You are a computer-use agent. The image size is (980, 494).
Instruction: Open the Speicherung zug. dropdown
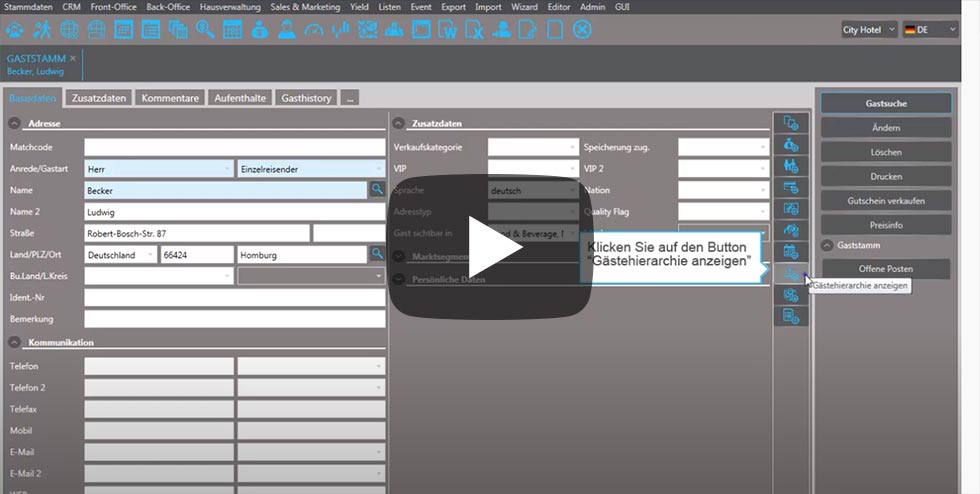click(x=723, y=148)
